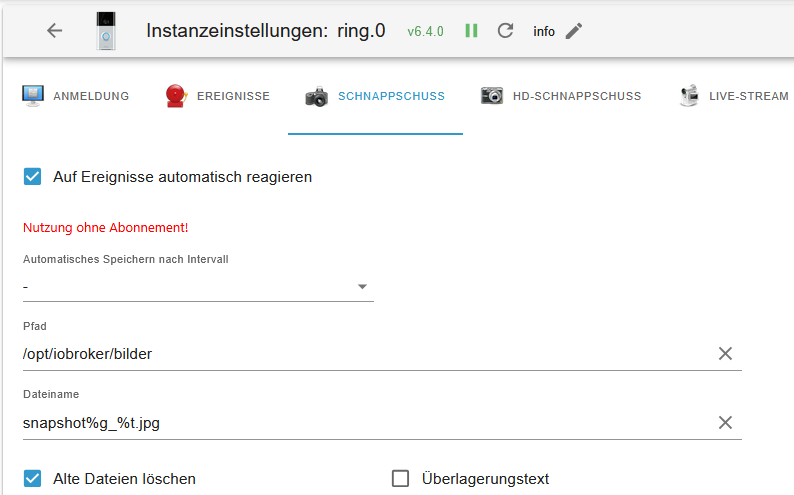The width and height of the screenshot is (794, 495).
Task: Switch to the ANMELDUNG tab
Action: coord(75,96)
